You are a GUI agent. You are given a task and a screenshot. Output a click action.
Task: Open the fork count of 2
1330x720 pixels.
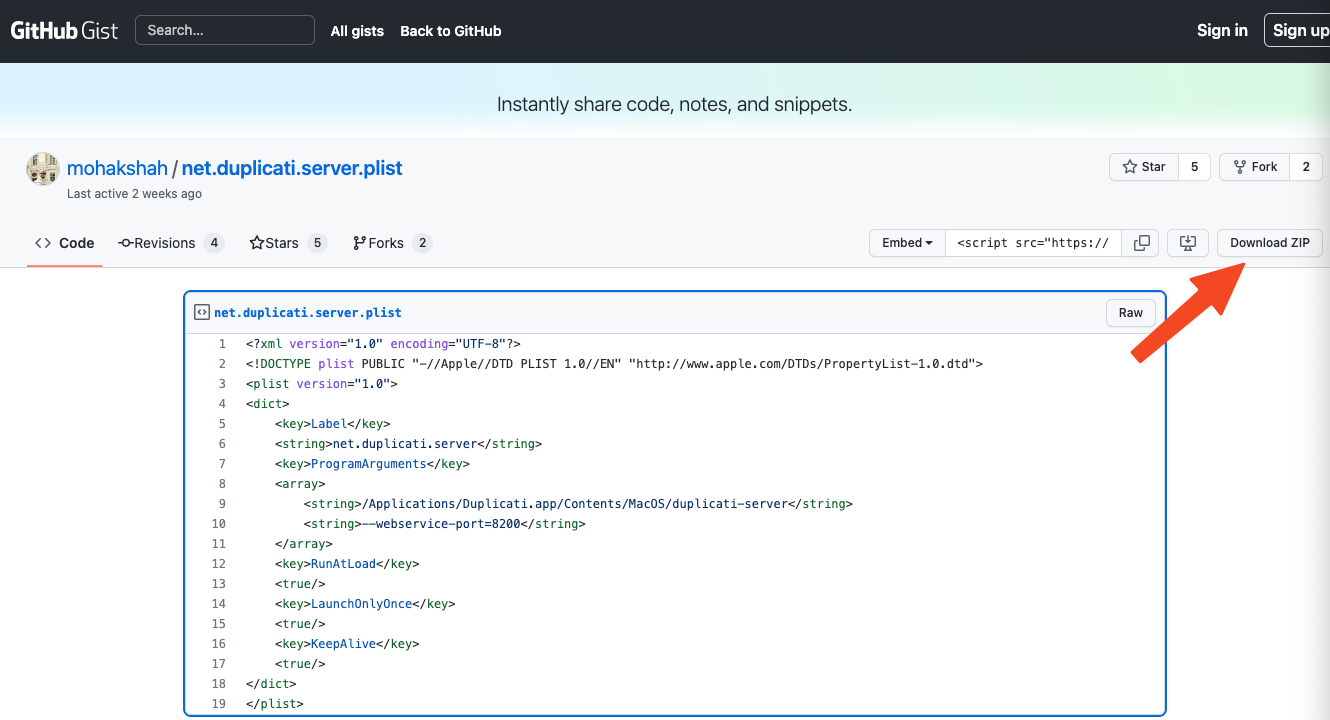[1305, 167]
